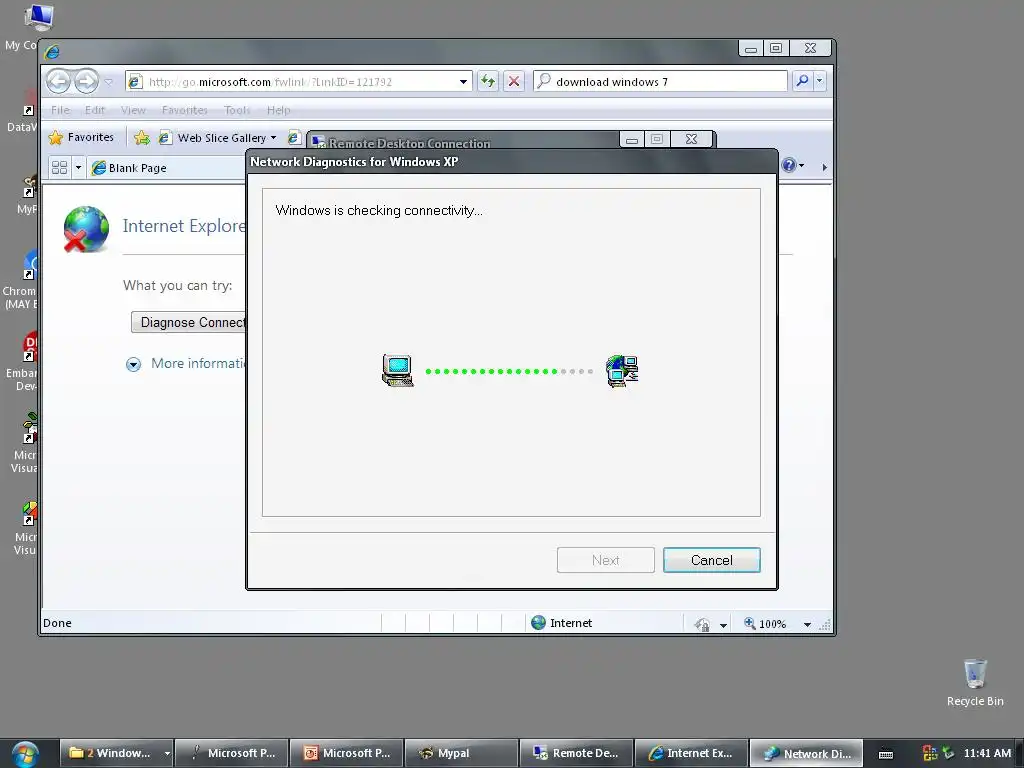1024x768 pixels.
Task: Open the address bar history dropdown
Action: pyautogui.click(x=463, y=82)
